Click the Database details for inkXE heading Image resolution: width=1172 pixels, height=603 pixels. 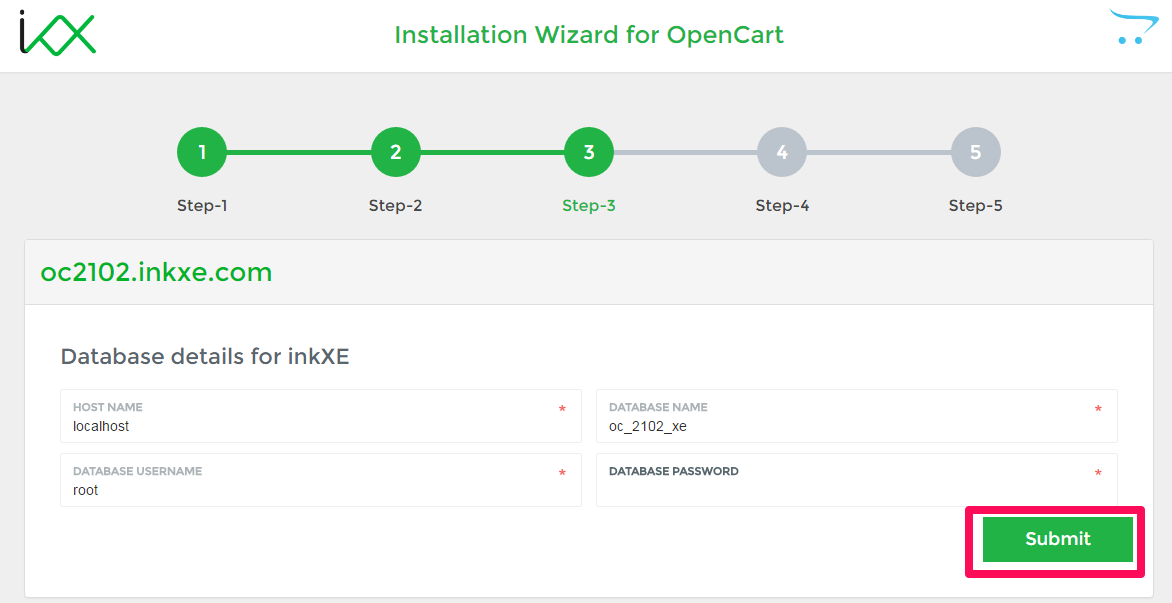(x=205, y=356)
